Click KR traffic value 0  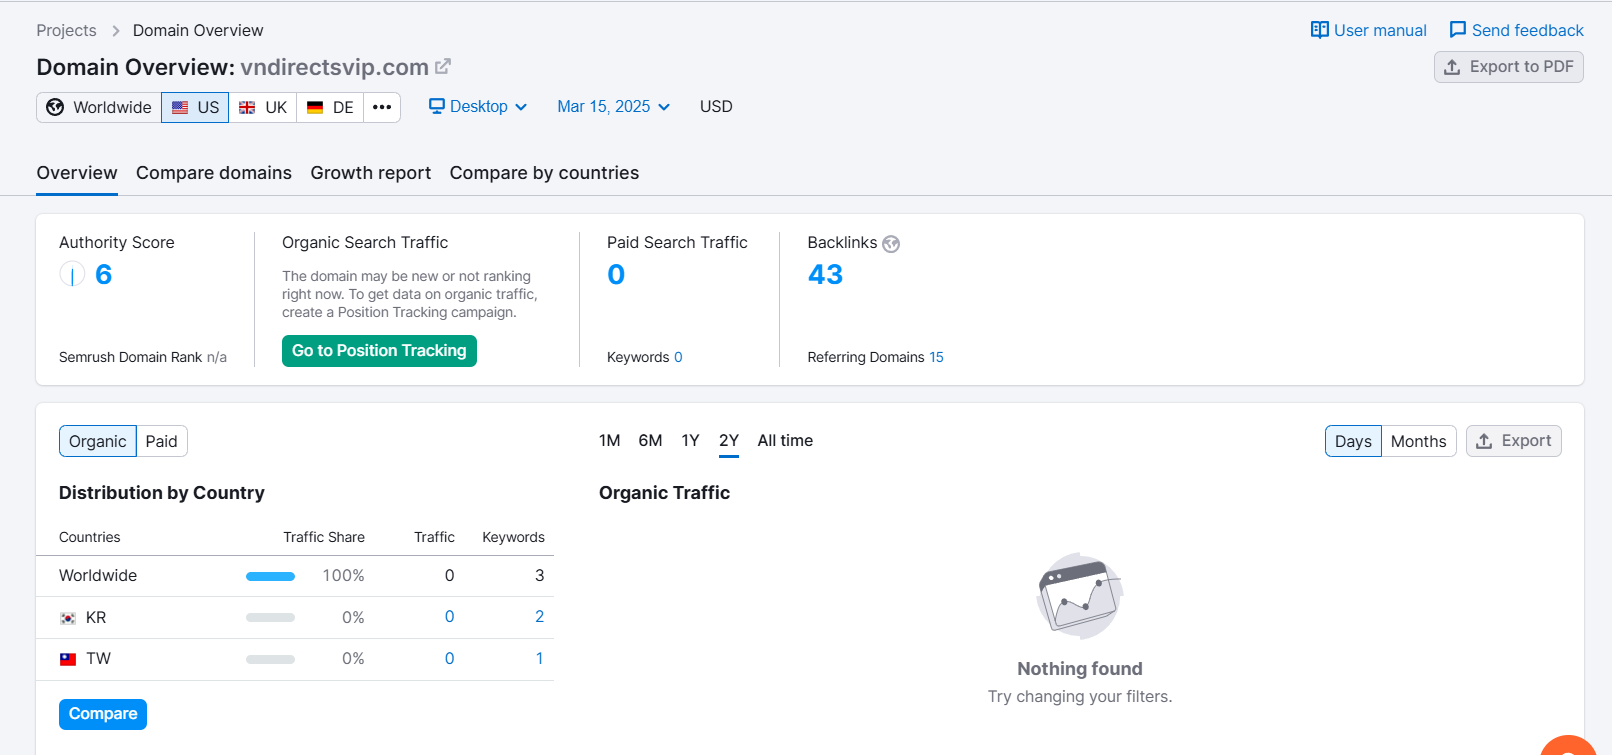click(450, 617)
